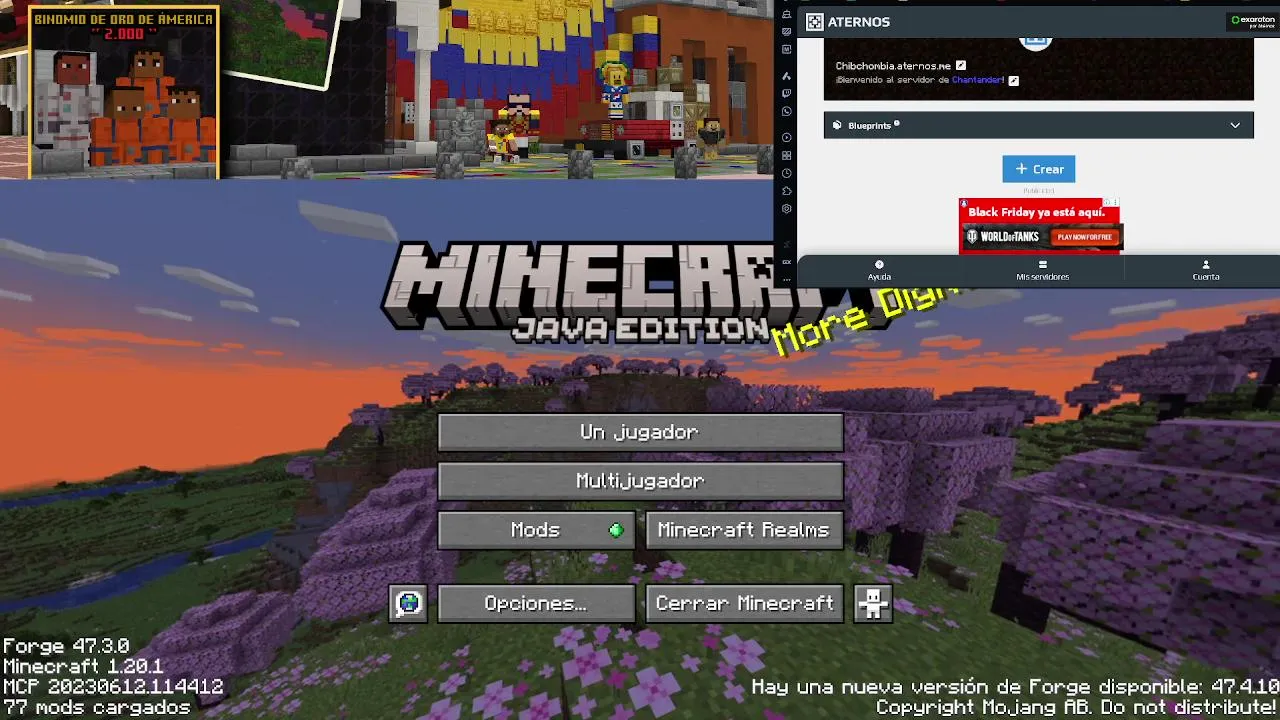
Task: Open Twitch in the browser sidebar
Action: [787, 93]
